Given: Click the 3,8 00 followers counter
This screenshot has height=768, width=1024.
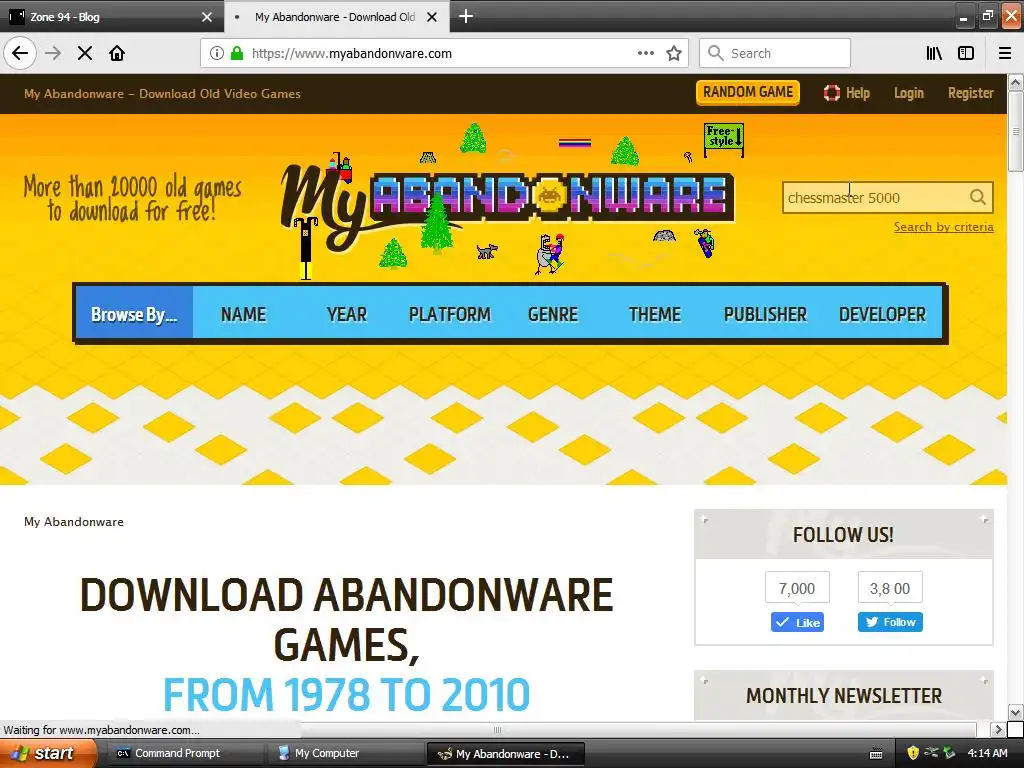Looking at the screenshot, I should [890, 588].
